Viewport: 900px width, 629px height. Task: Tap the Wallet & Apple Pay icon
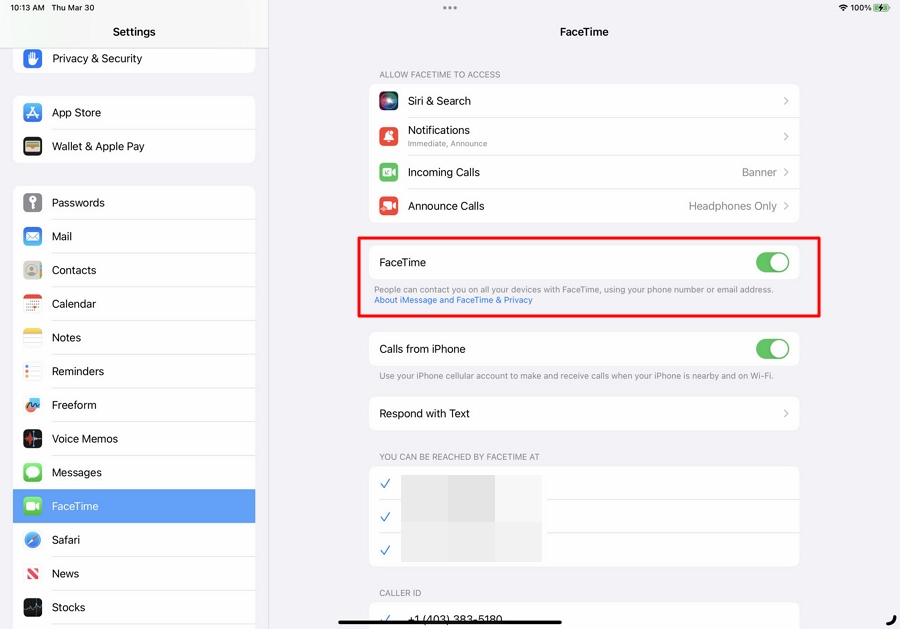point(33,146)
